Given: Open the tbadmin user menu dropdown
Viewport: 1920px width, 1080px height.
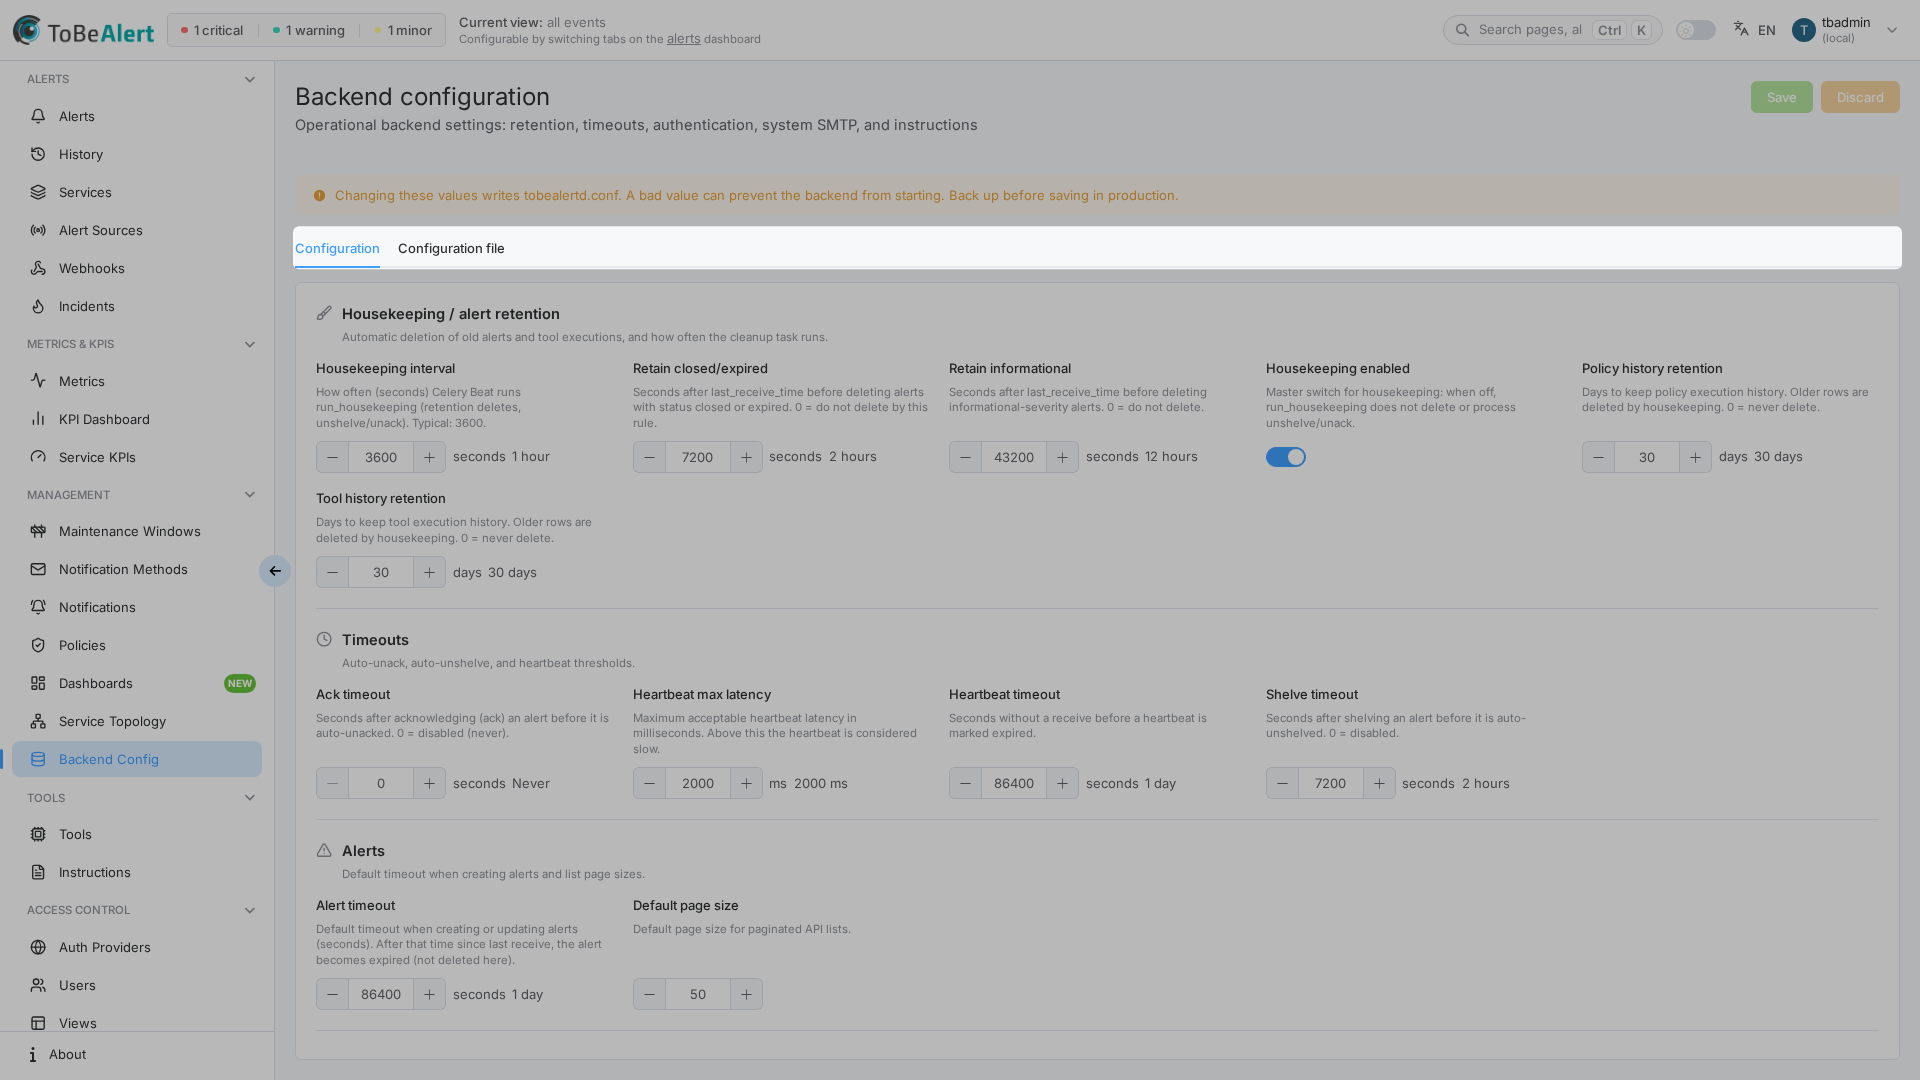Looking at the screenshot, I should point(1846,30).
